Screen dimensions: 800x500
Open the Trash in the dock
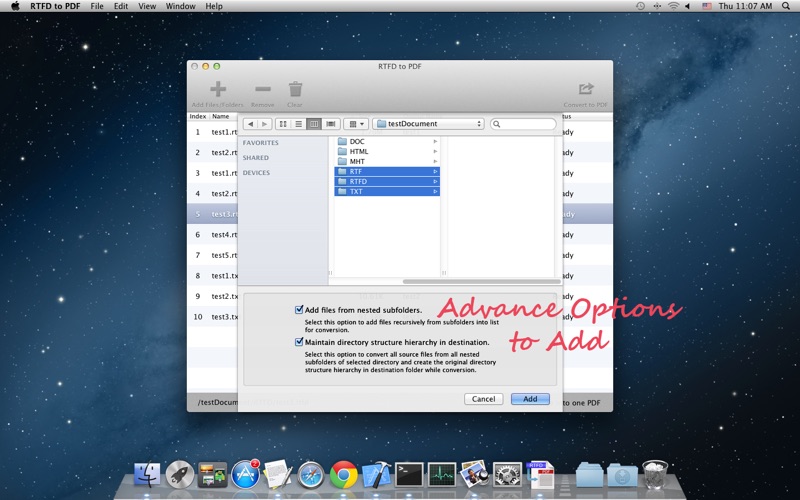click(655, 474)
